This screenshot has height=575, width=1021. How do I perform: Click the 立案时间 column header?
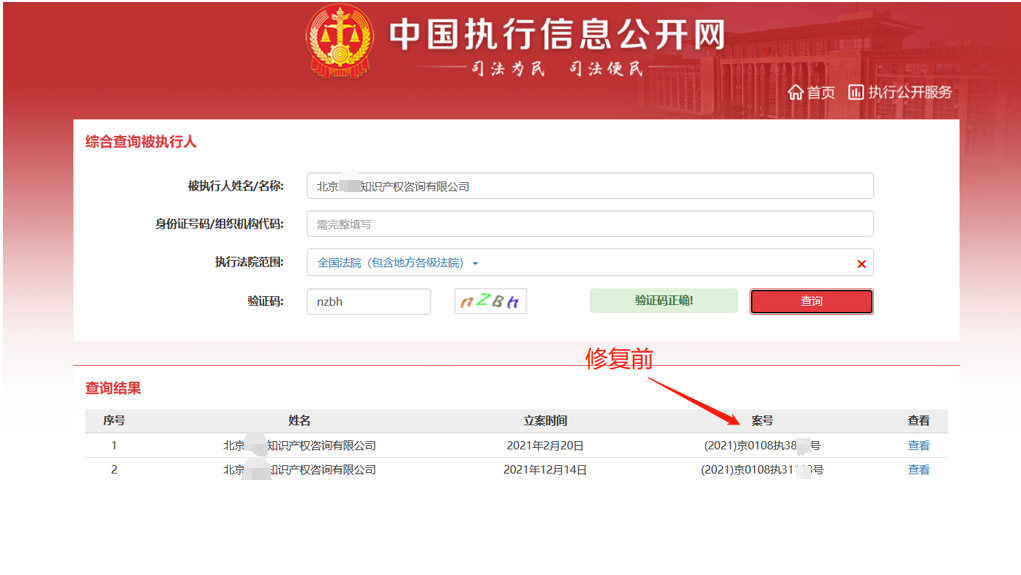point(545,421)
